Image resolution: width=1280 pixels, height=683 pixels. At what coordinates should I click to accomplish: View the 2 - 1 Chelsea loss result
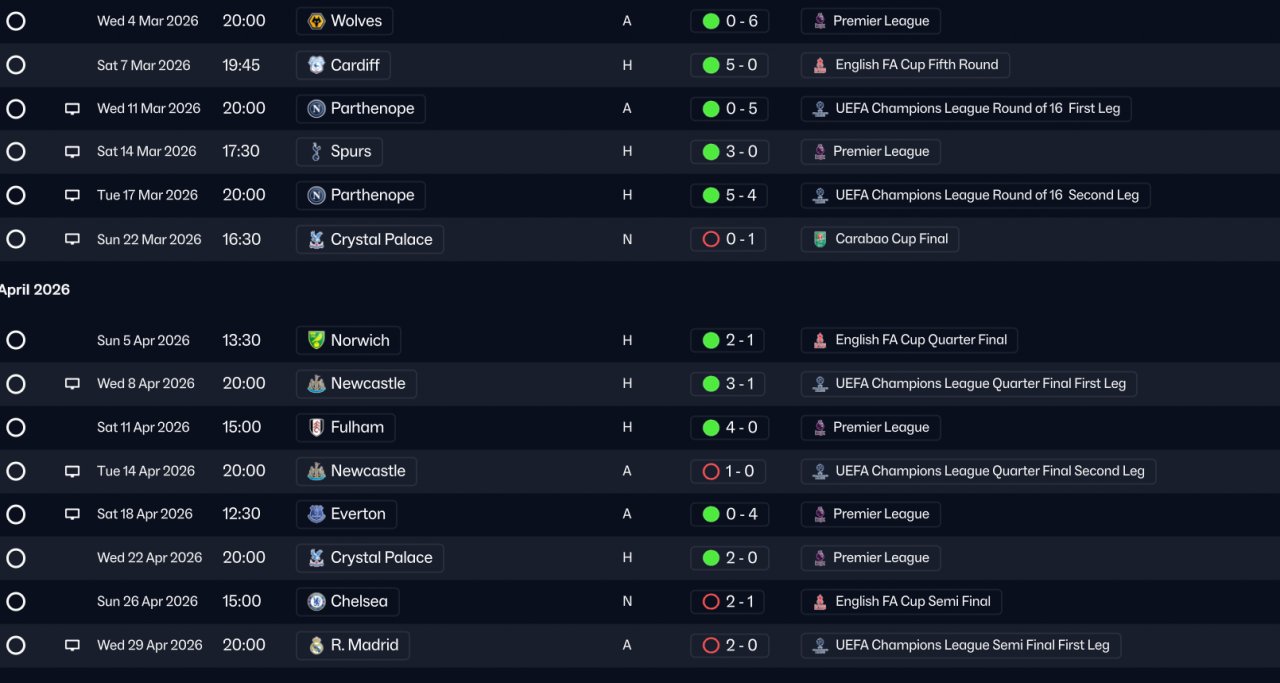pyautogui.click(x=729, y=601)
